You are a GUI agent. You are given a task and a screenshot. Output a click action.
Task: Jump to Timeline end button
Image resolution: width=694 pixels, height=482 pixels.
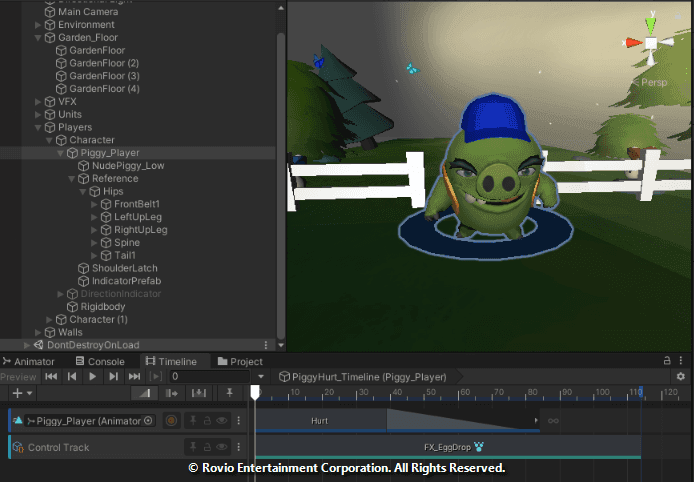(134, 377)
